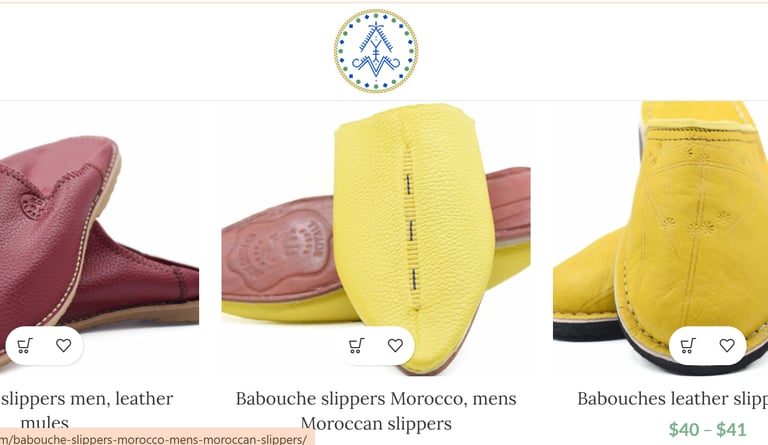Open the 'Babouches leather slipp...' product title
This screenshot has height=445, width=768.
click(672, 398)
